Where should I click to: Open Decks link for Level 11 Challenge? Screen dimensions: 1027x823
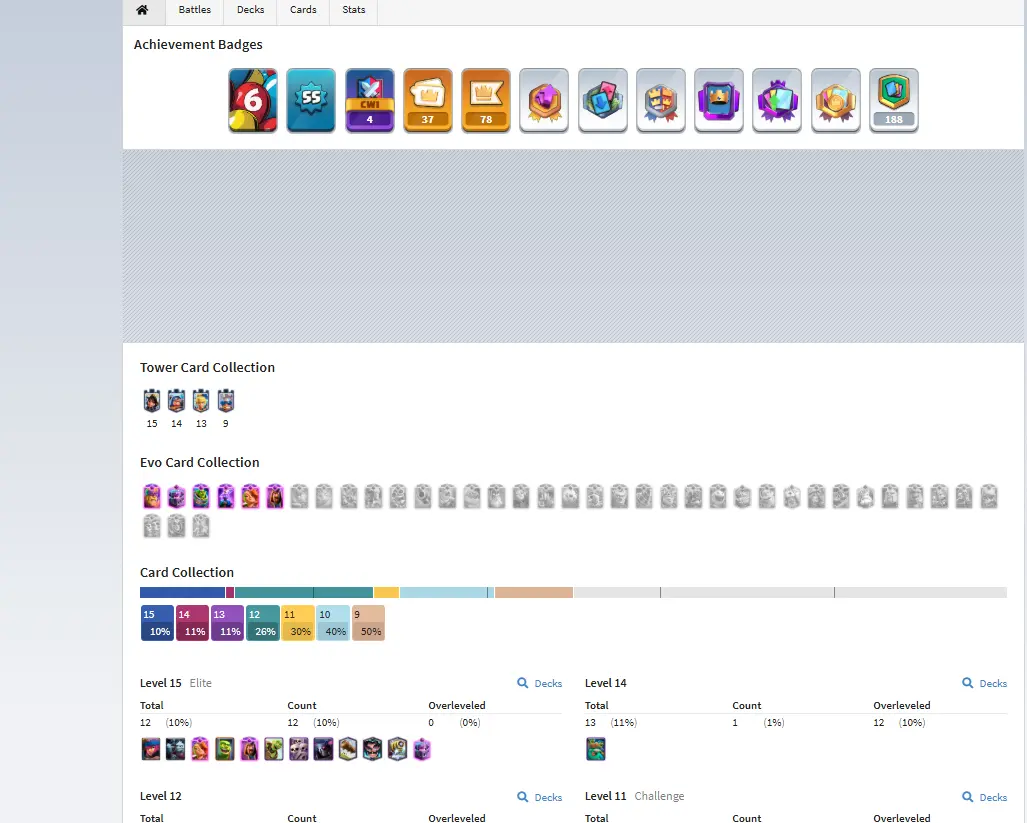point(984,797)
